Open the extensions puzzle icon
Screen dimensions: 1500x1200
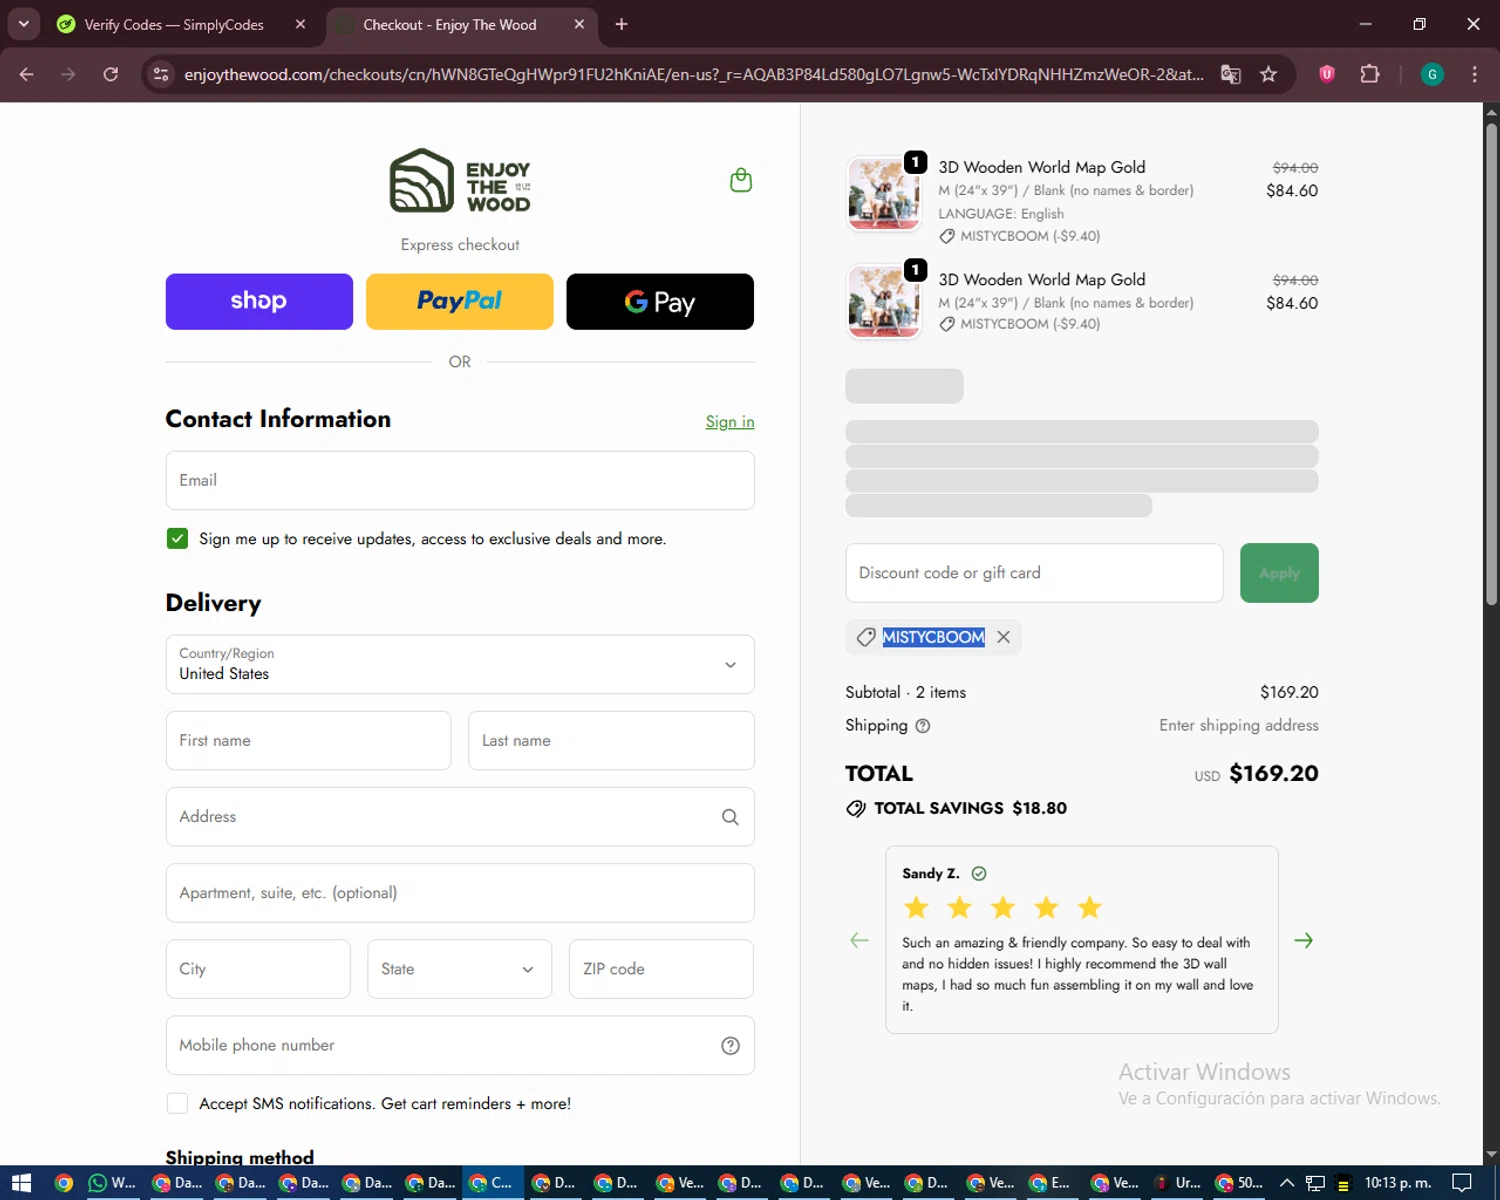coord(1370,74)
